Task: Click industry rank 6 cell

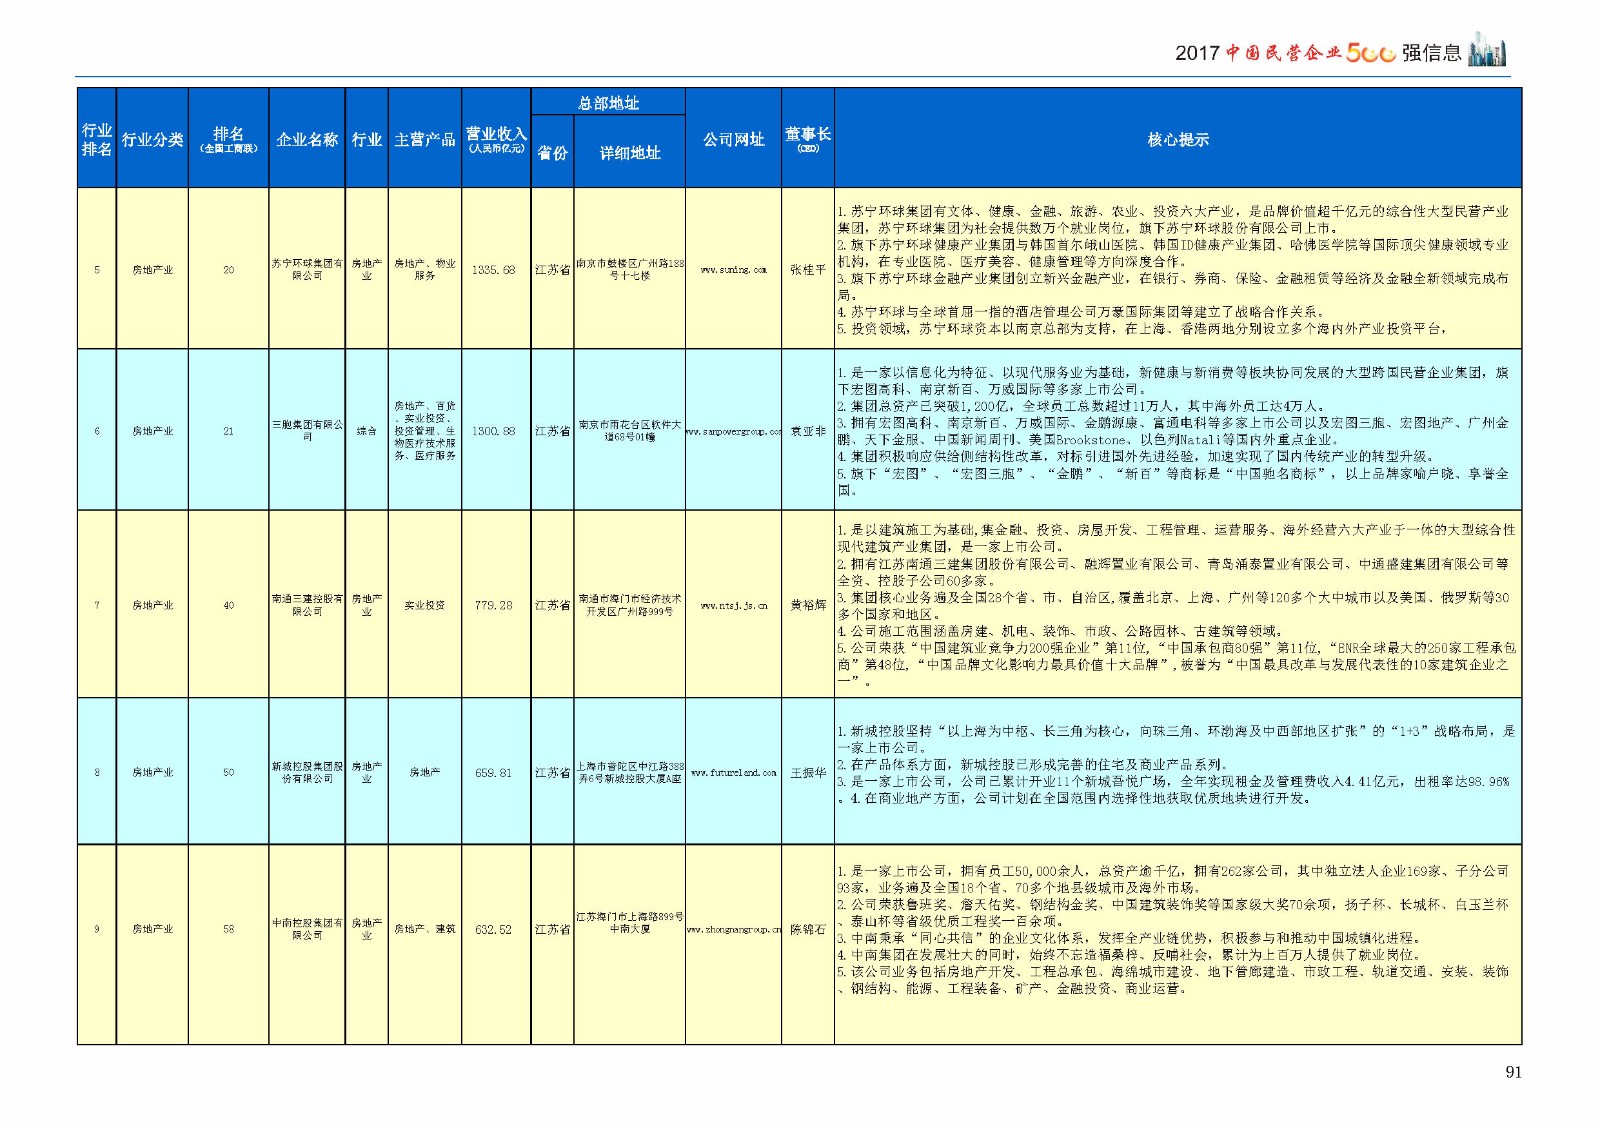Action: (97, 431)
